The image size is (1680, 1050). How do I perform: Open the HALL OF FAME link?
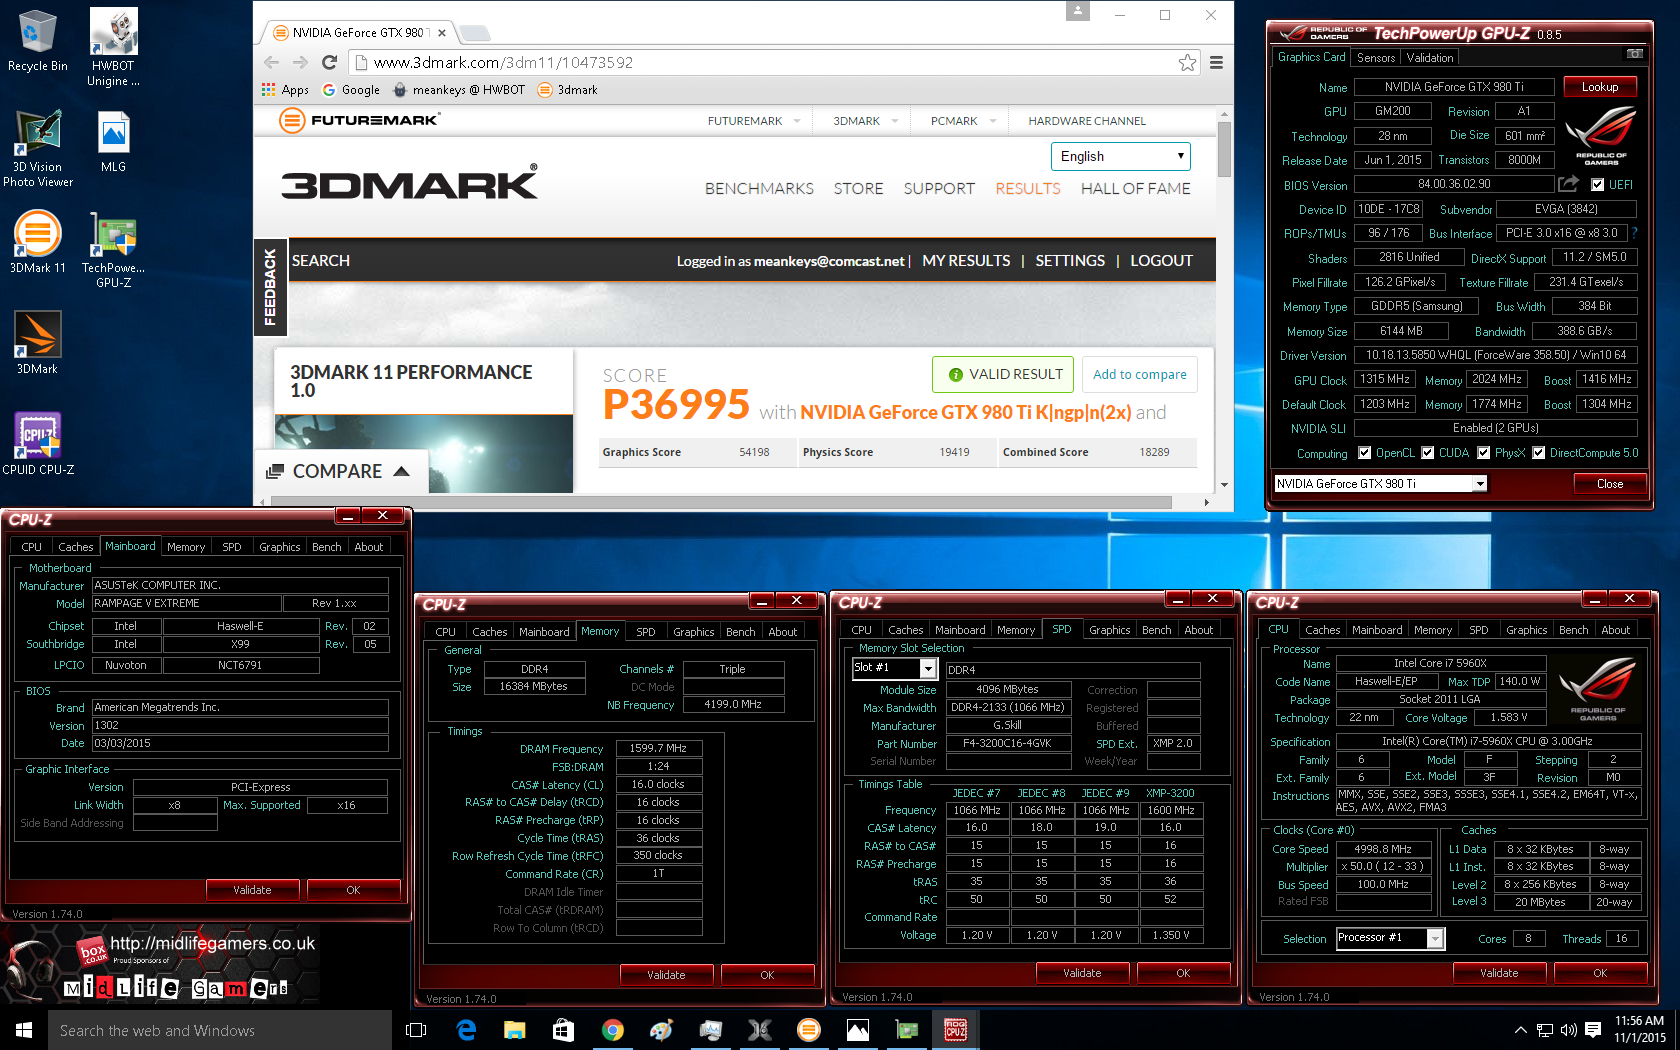click(1135, 189)
